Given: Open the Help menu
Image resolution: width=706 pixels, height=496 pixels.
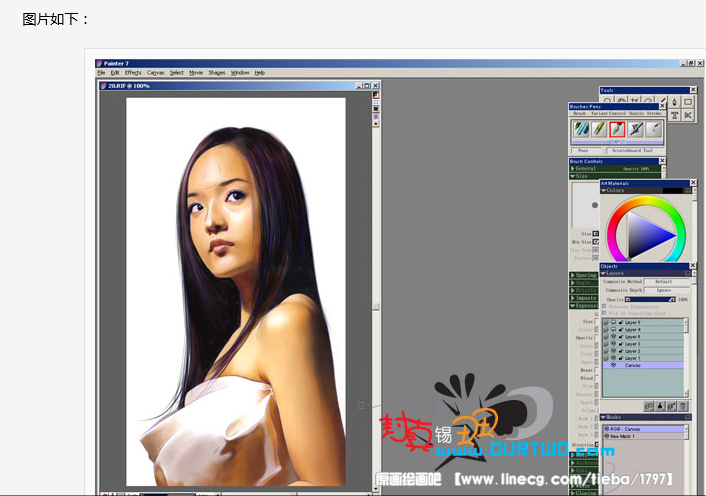Looking at the screenshot, I should pyautogui.click(x=260, y=72).
